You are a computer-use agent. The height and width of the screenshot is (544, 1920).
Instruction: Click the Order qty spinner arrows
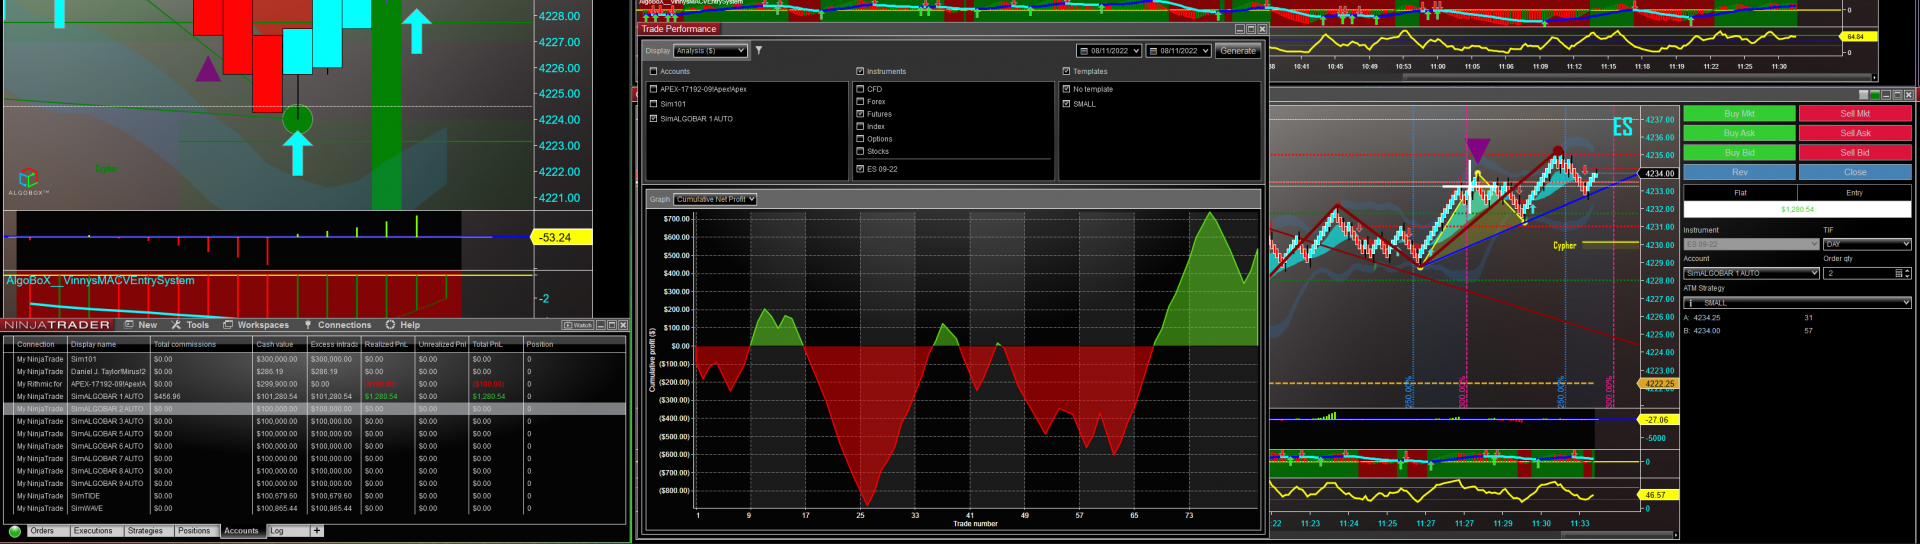[x=1907, y=273]
